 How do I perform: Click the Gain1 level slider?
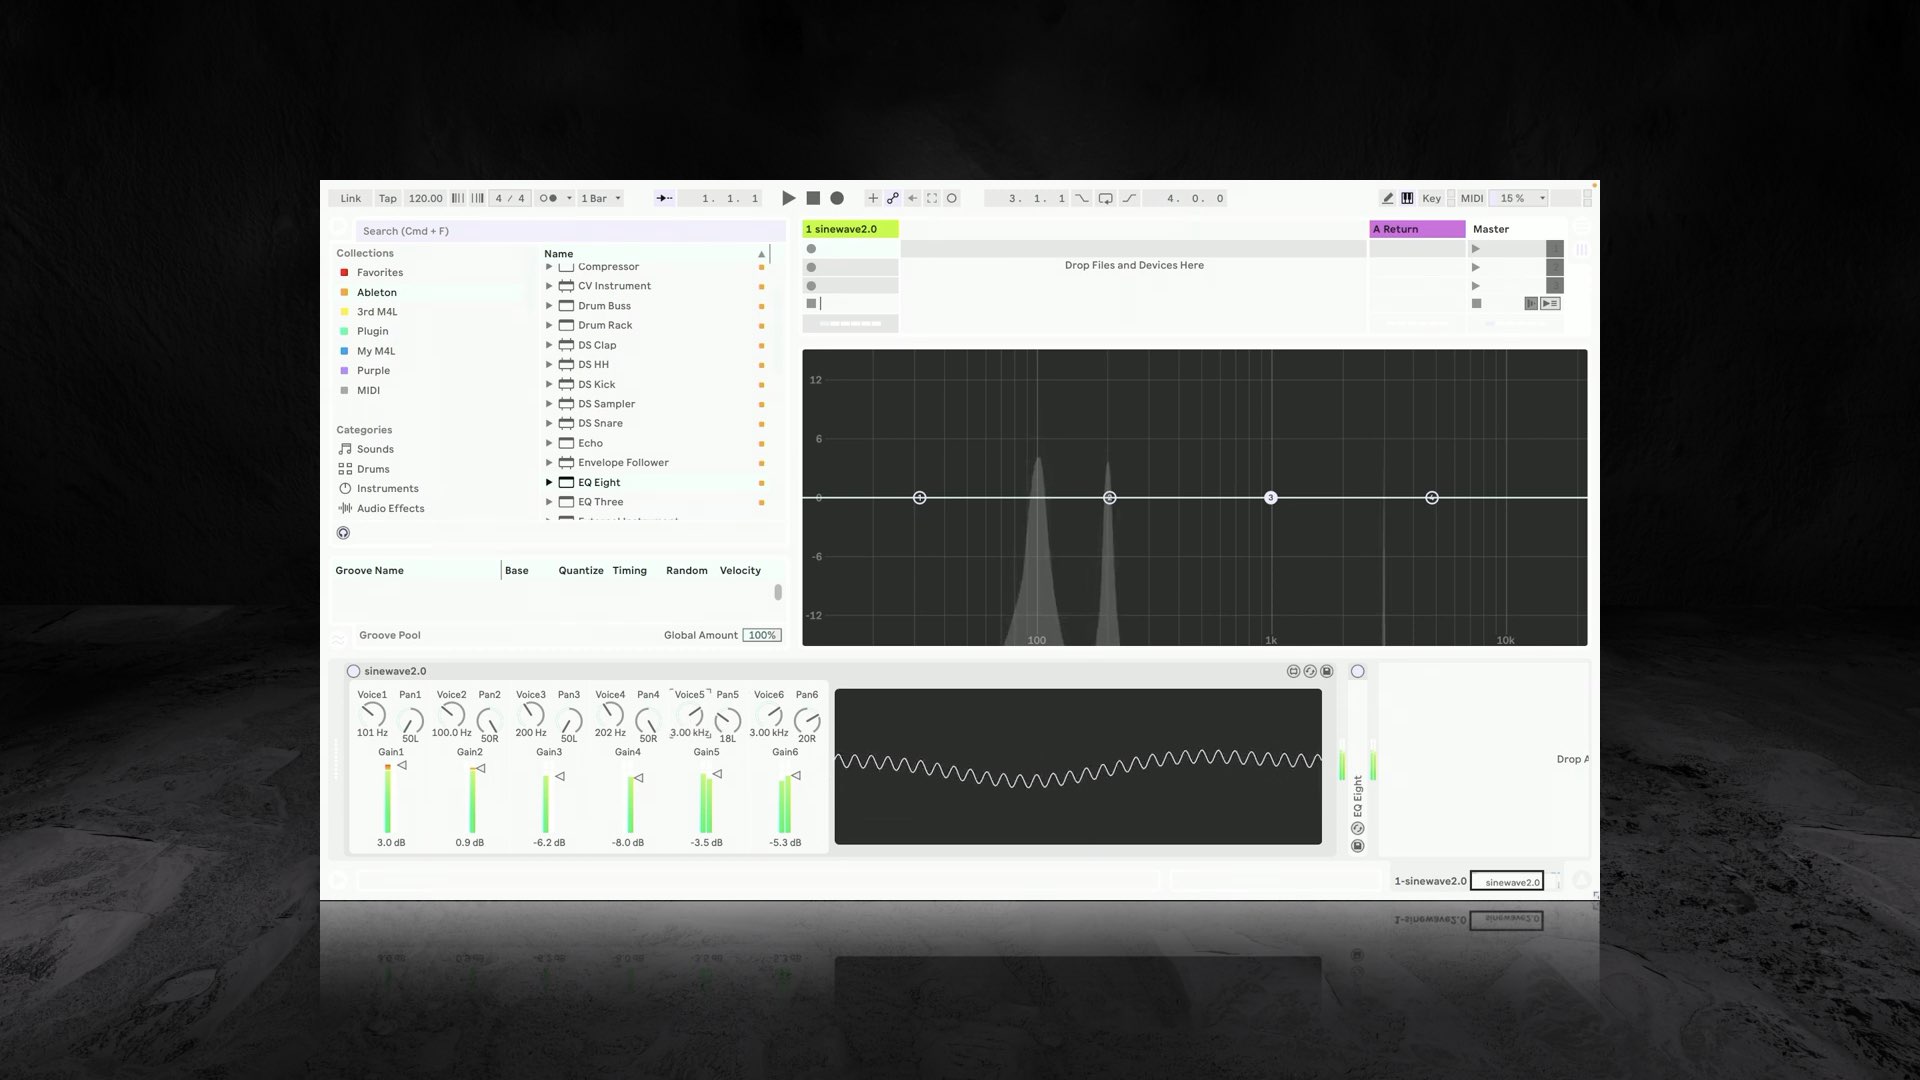388,799
